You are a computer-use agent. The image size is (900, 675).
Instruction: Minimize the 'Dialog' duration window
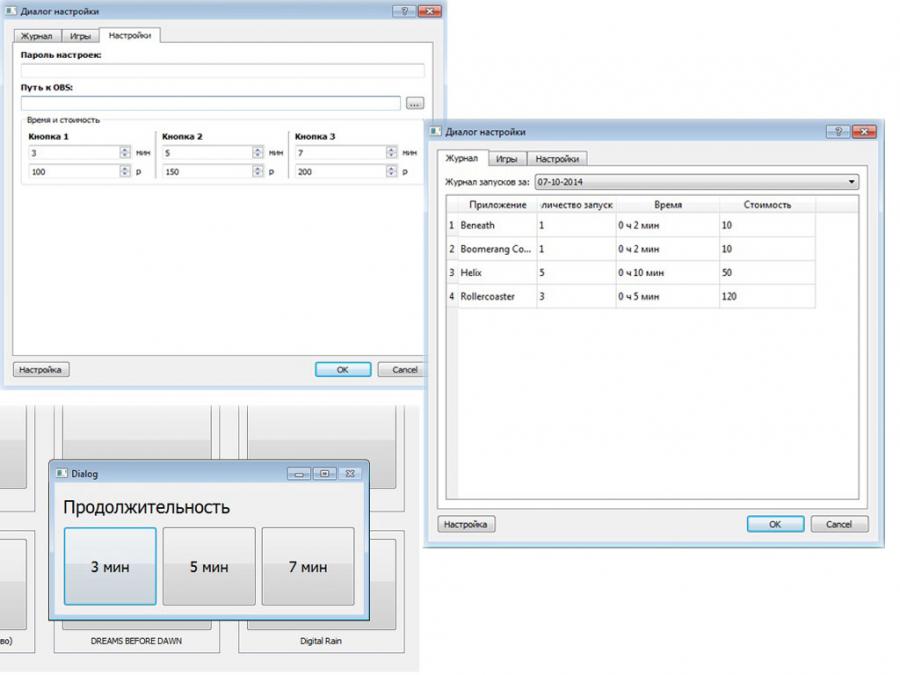[x=299, y=473]
